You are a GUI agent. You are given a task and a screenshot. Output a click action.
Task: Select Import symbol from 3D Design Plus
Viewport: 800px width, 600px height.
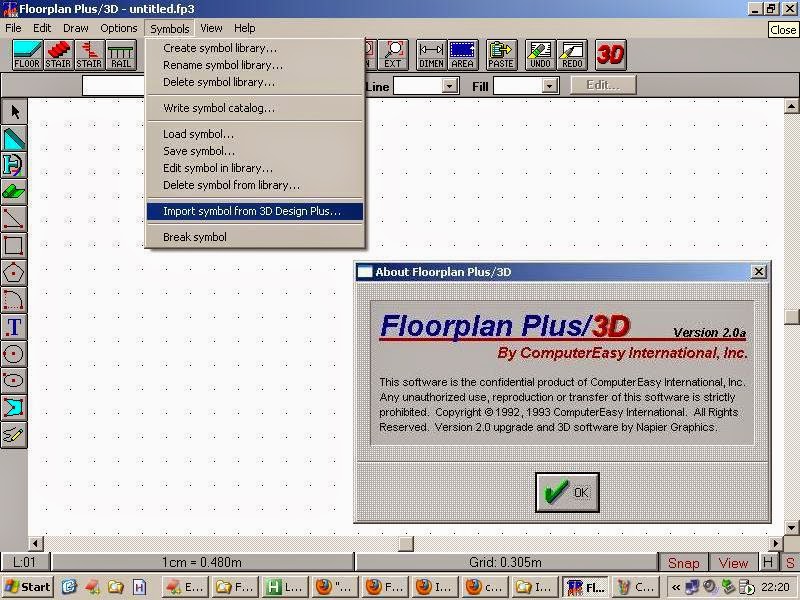255,211
